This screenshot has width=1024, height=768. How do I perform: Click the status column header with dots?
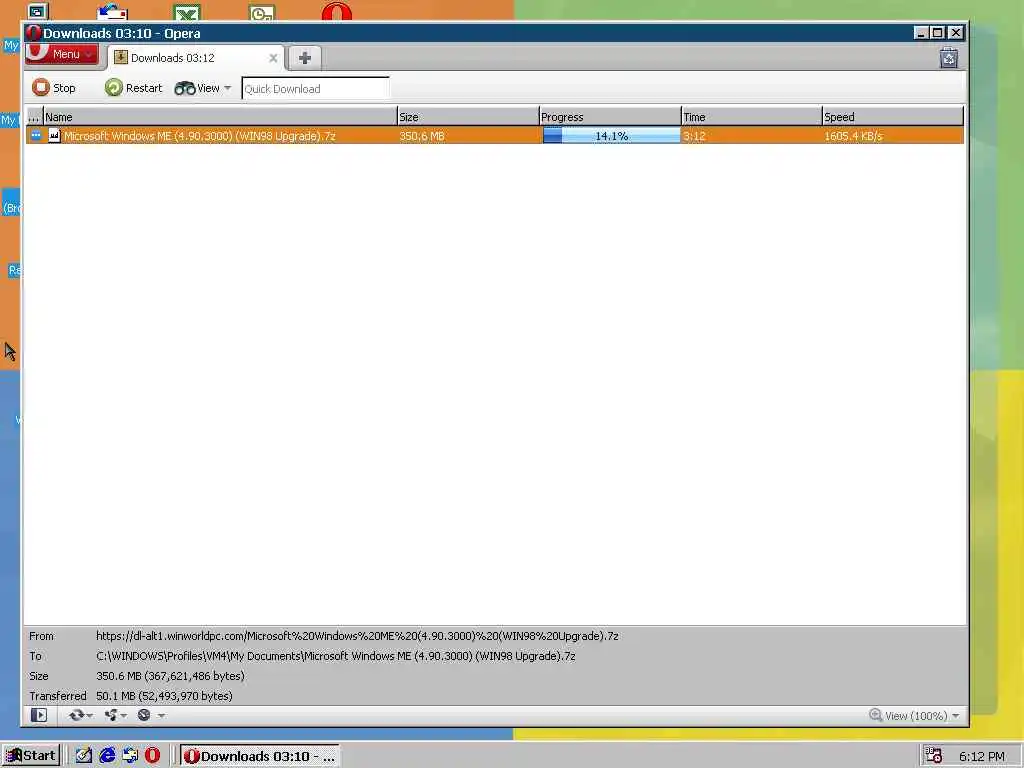pyautogui.click(x=34, y=117)
